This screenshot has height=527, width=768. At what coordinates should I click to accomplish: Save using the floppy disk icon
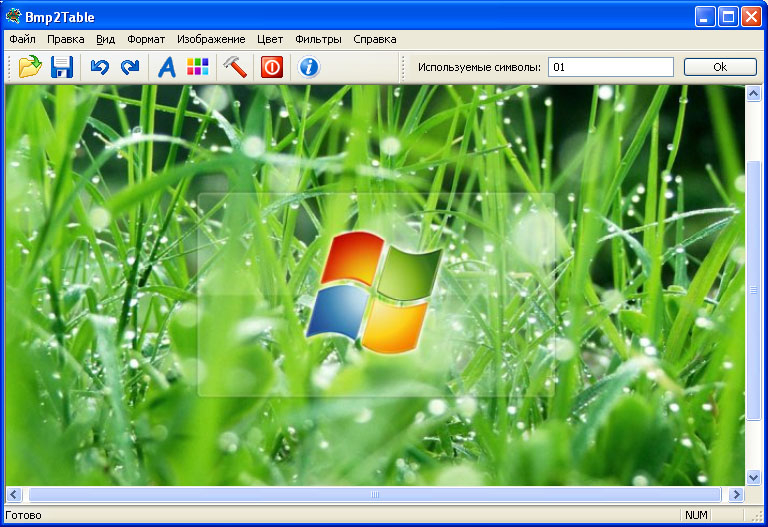coord(62,67)
